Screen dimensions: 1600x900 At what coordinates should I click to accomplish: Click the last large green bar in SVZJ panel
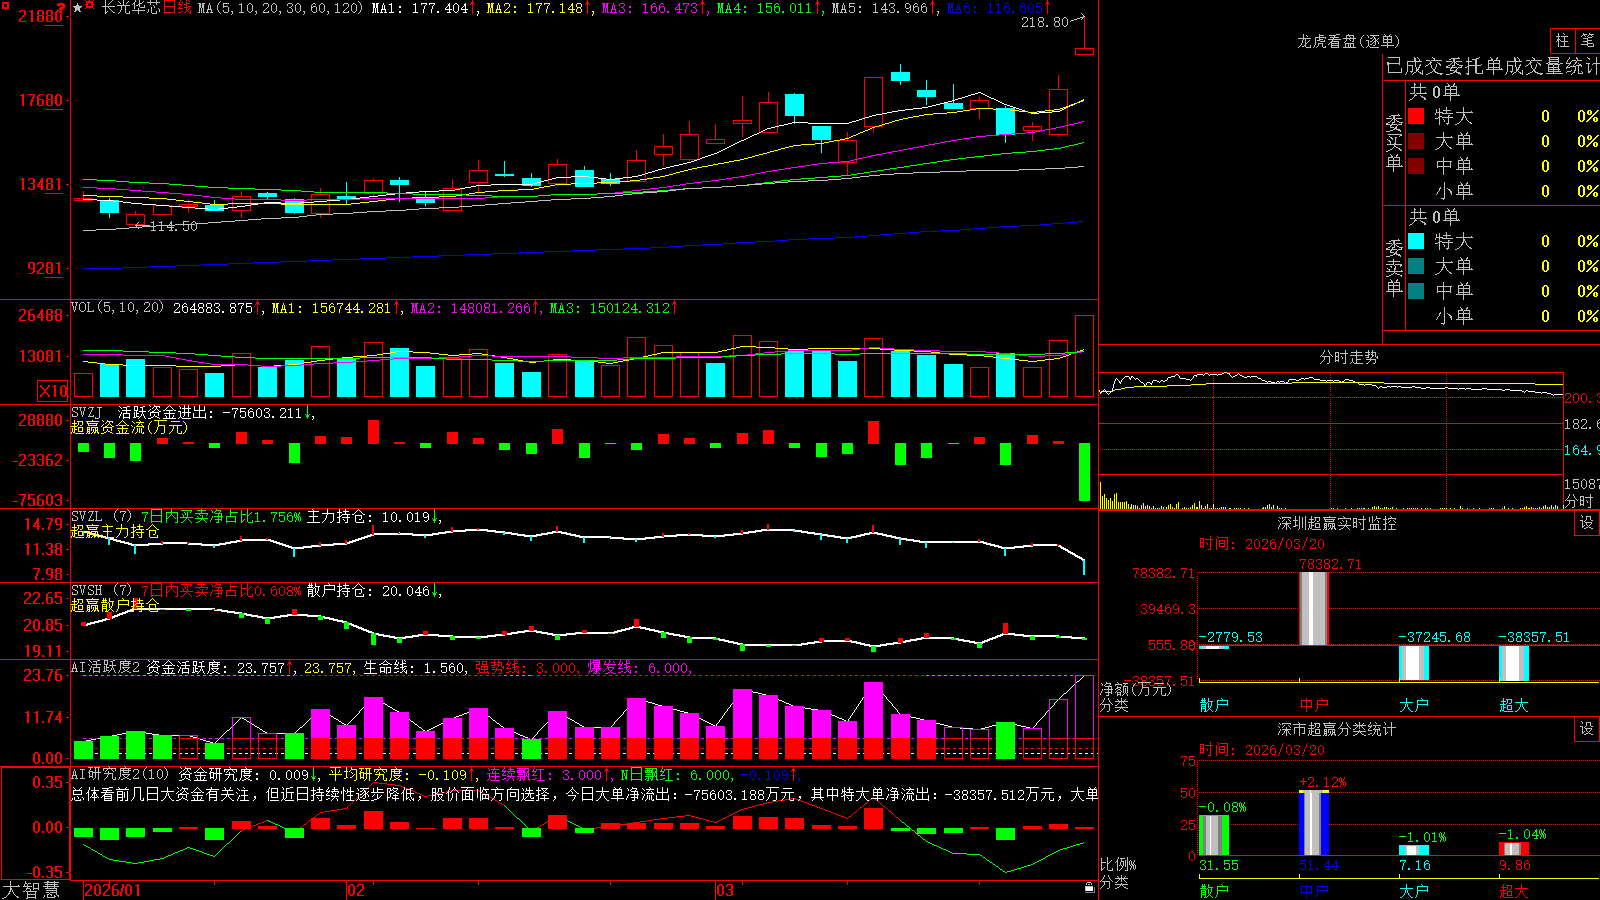1084,472
